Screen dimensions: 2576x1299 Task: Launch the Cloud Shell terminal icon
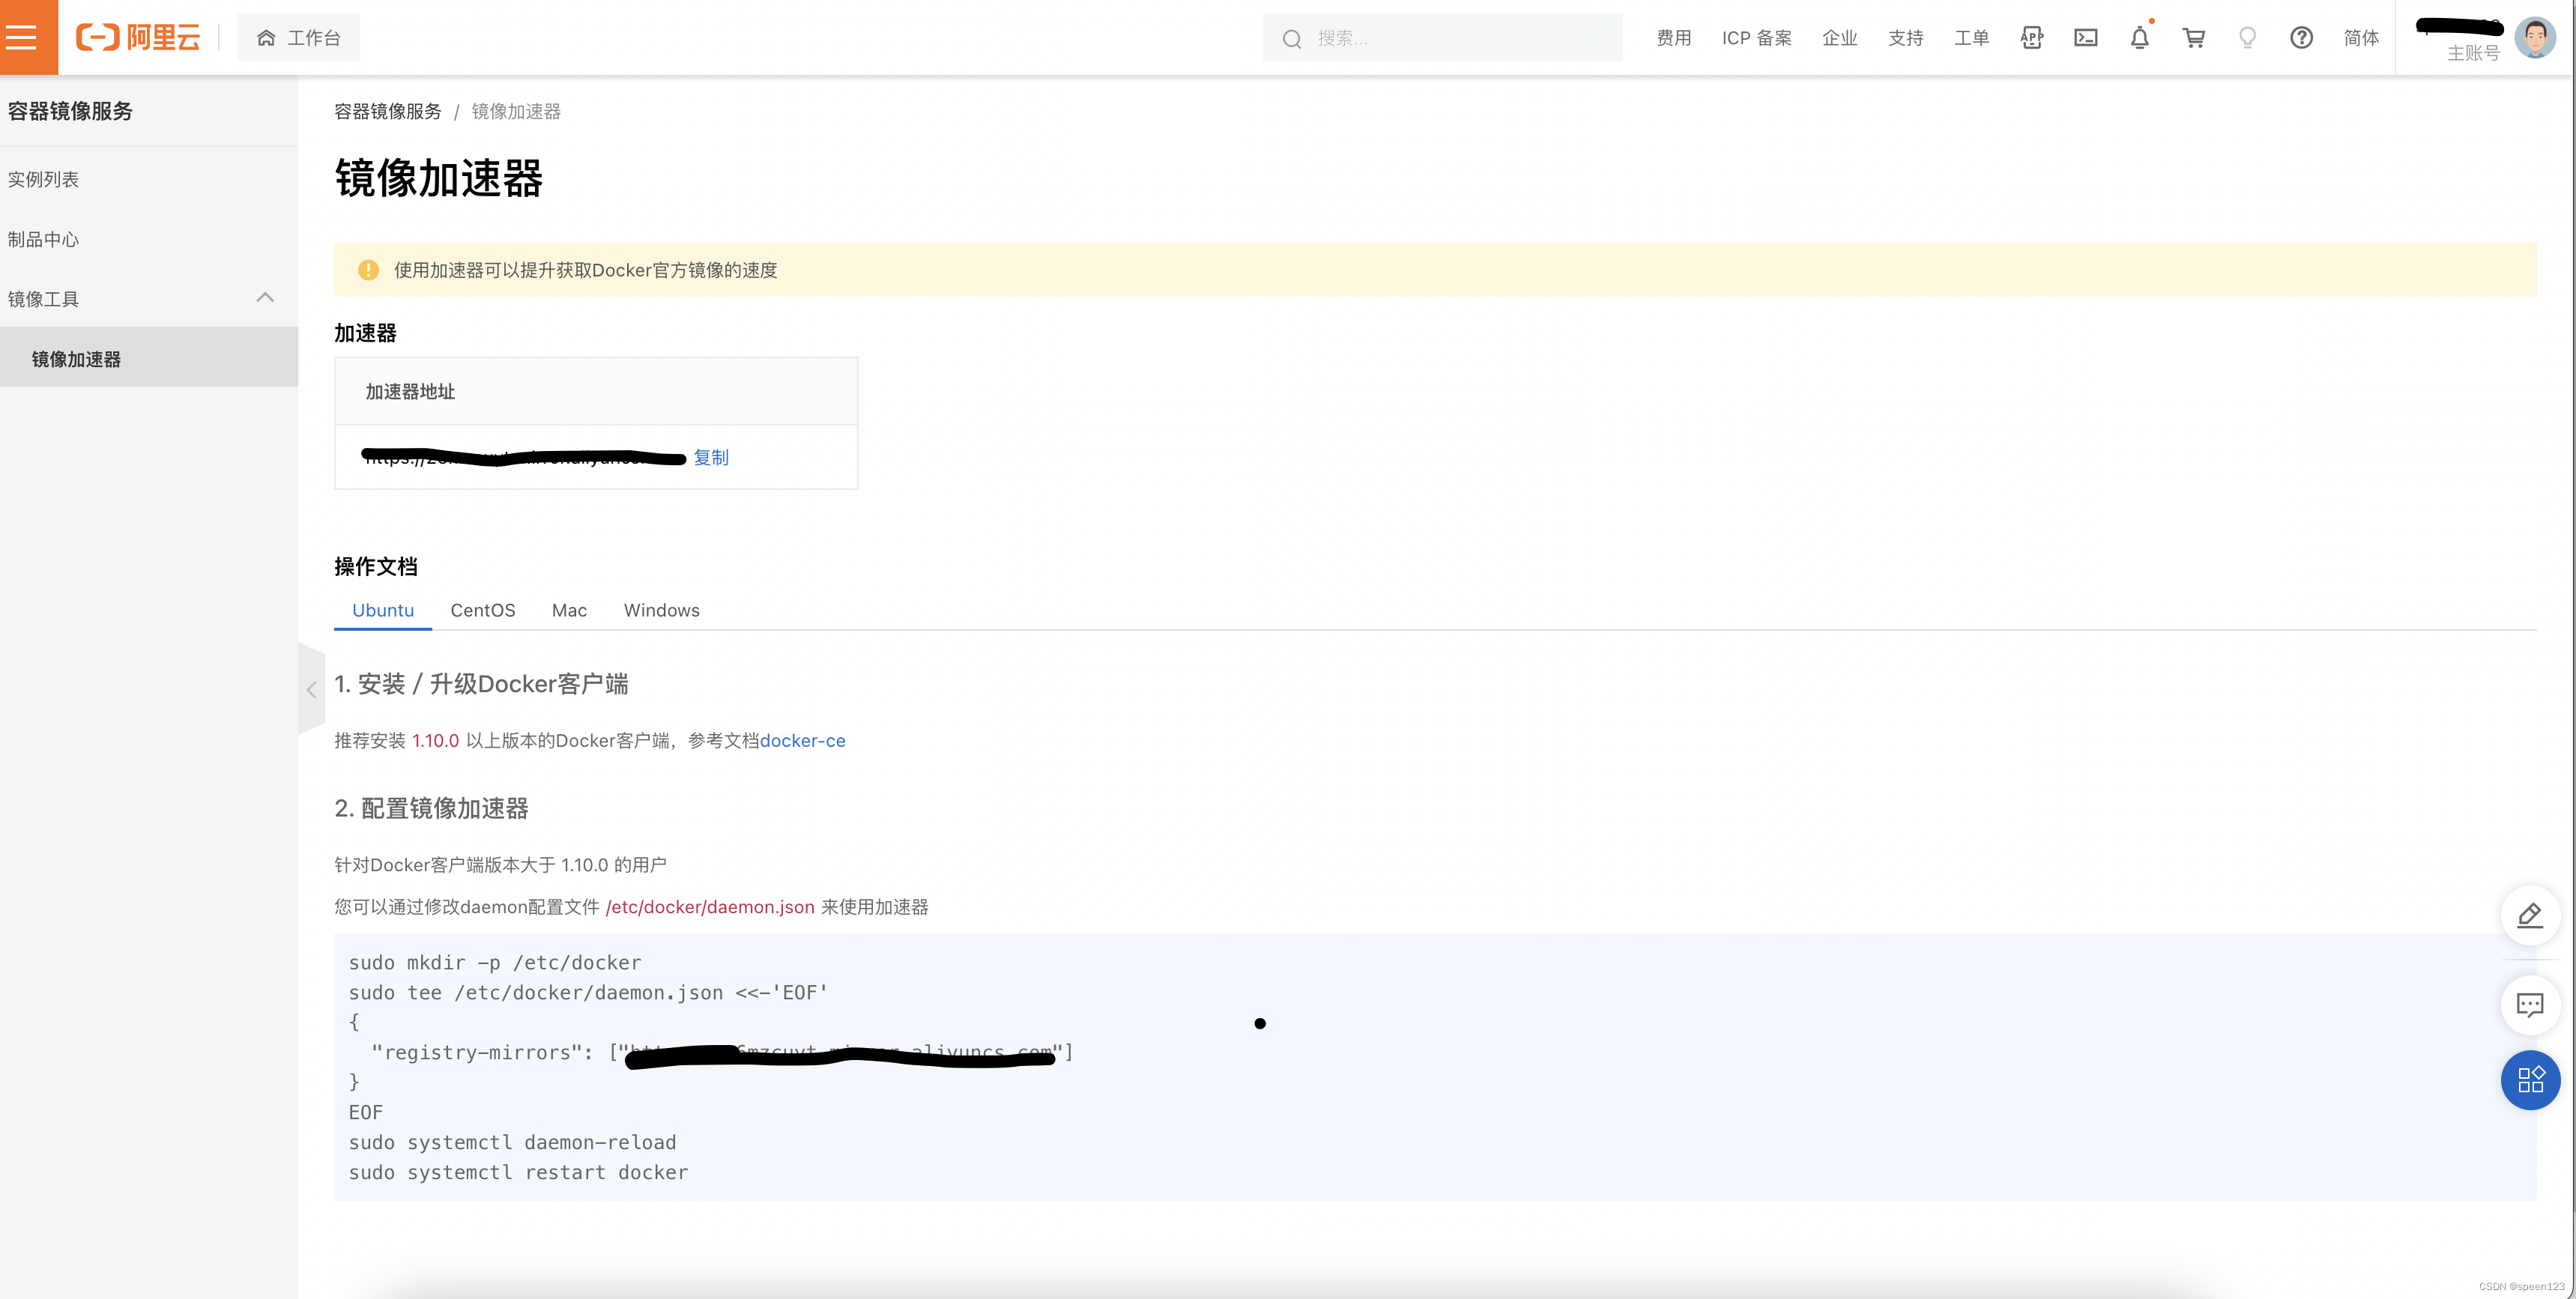coord(2085,38)
